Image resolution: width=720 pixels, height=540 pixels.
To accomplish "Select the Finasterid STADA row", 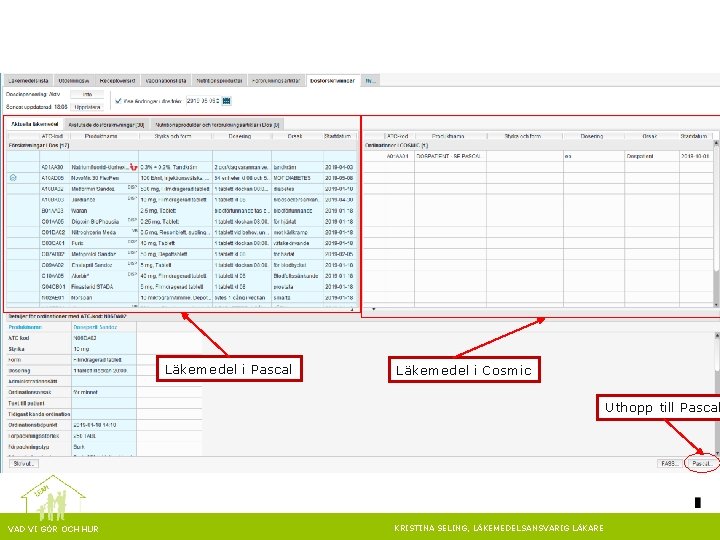I will point(182,287).
